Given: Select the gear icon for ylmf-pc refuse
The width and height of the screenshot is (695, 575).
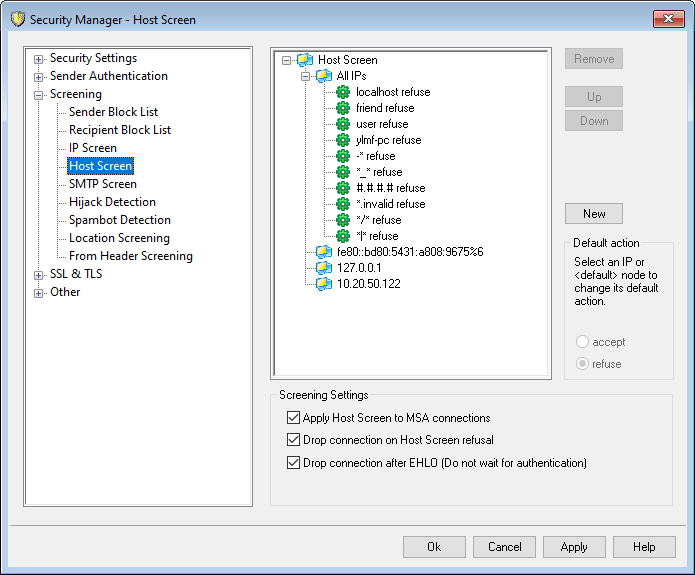Looking at the screenshot, I should pyautogui.click(x=343, y=140).
